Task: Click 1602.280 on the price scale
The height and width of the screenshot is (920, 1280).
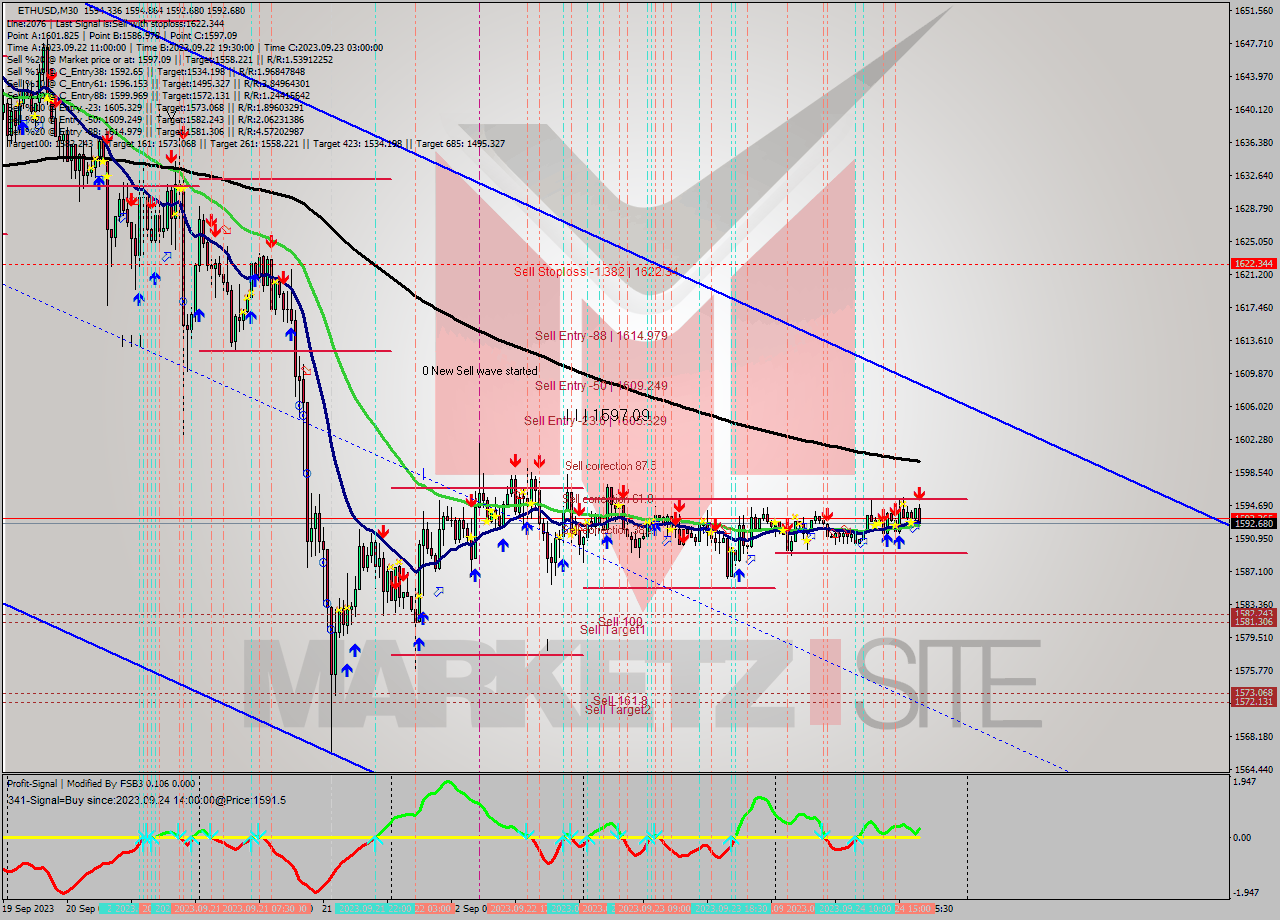Action: click(x=1253, y=440)
